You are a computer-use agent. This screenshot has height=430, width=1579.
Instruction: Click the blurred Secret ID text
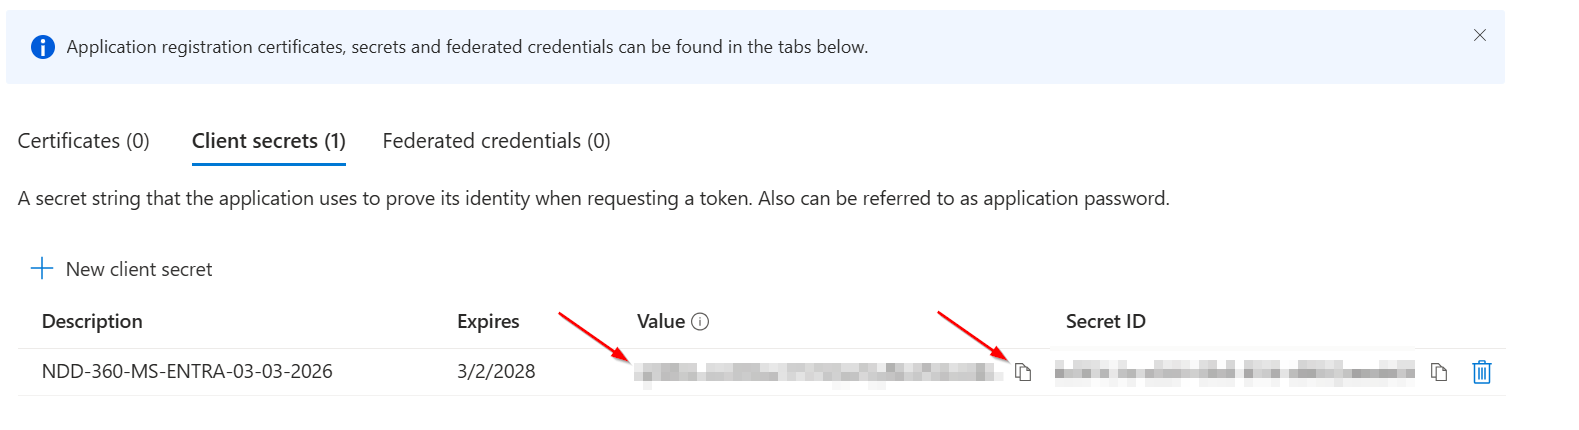click(x=1234, y=373)
